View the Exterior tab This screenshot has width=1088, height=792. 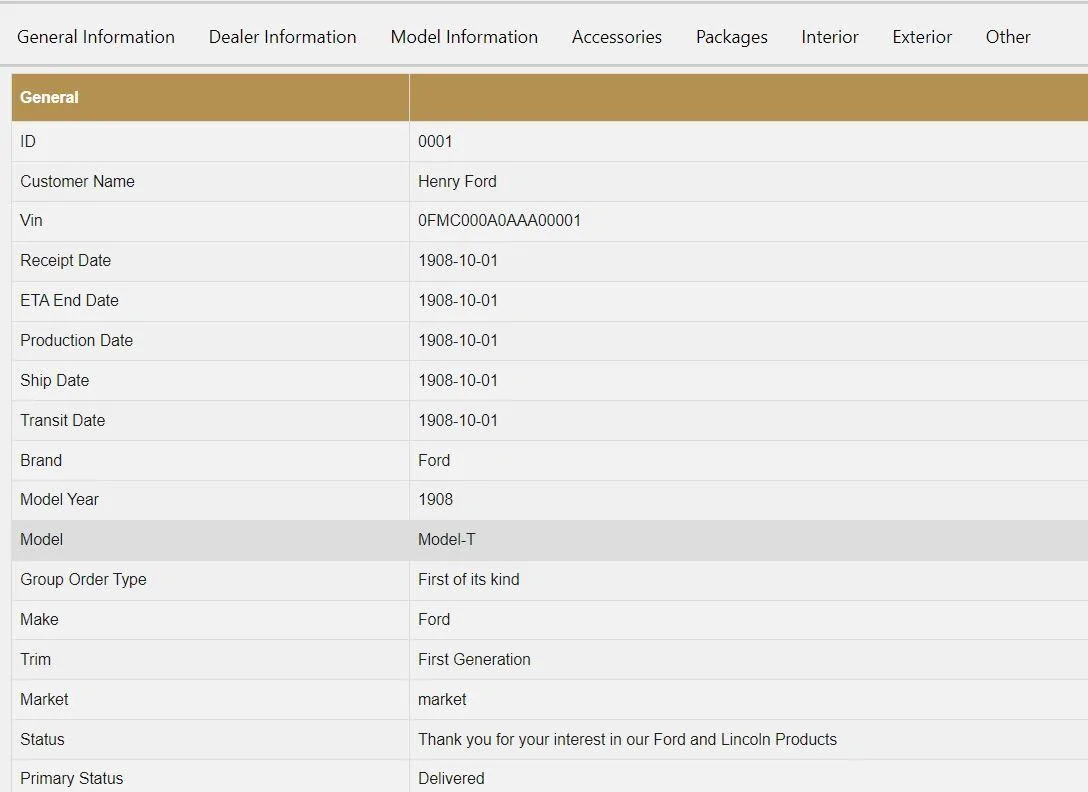(x=922, y=37)
